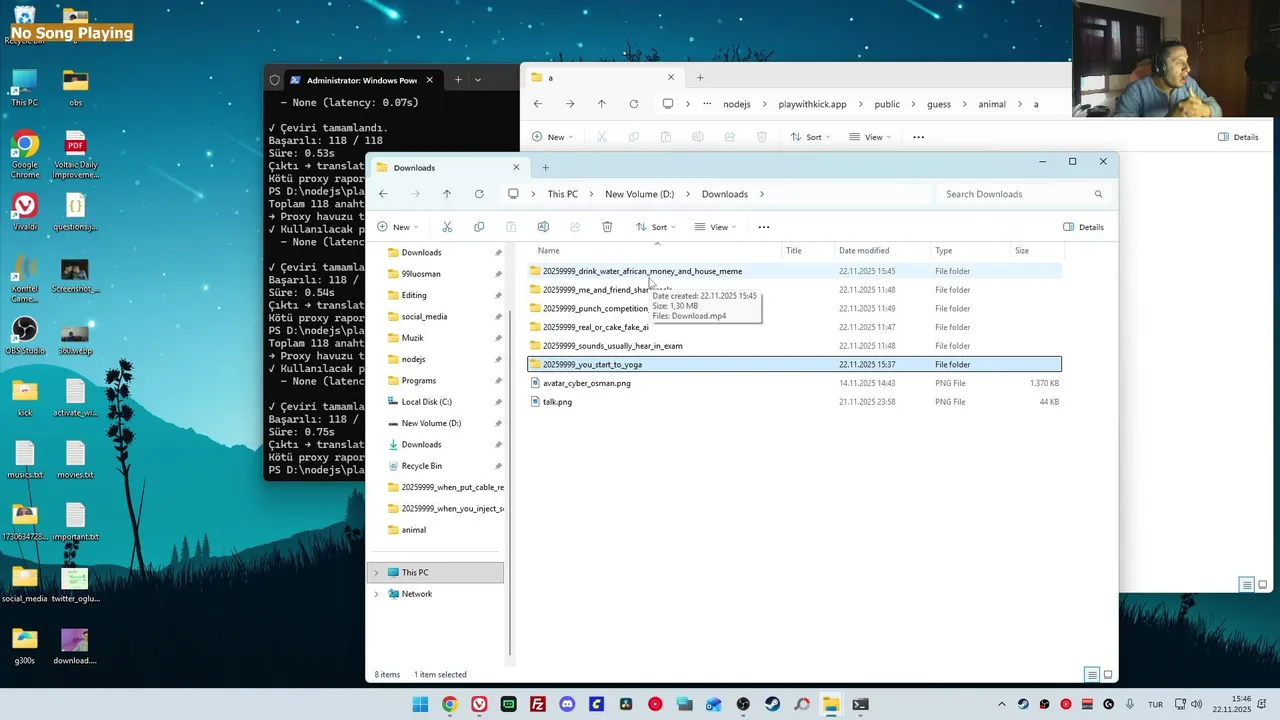Screen dimensions: 1280x720
Task: Click volume speaker icon in system tray
Action: pos(1196,704)
